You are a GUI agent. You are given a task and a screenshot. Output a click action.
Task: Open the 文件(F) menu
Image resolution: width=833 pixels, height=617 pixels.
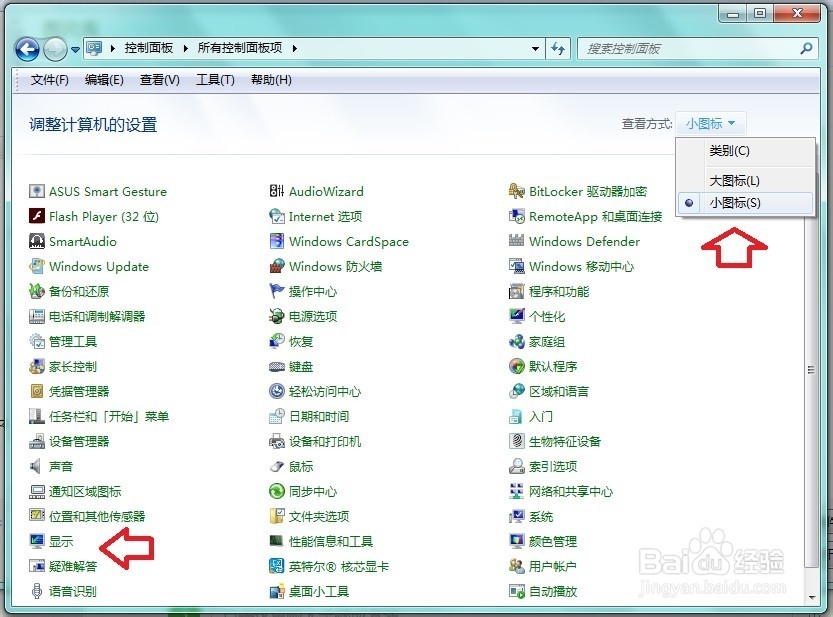(x=49, y=80)
